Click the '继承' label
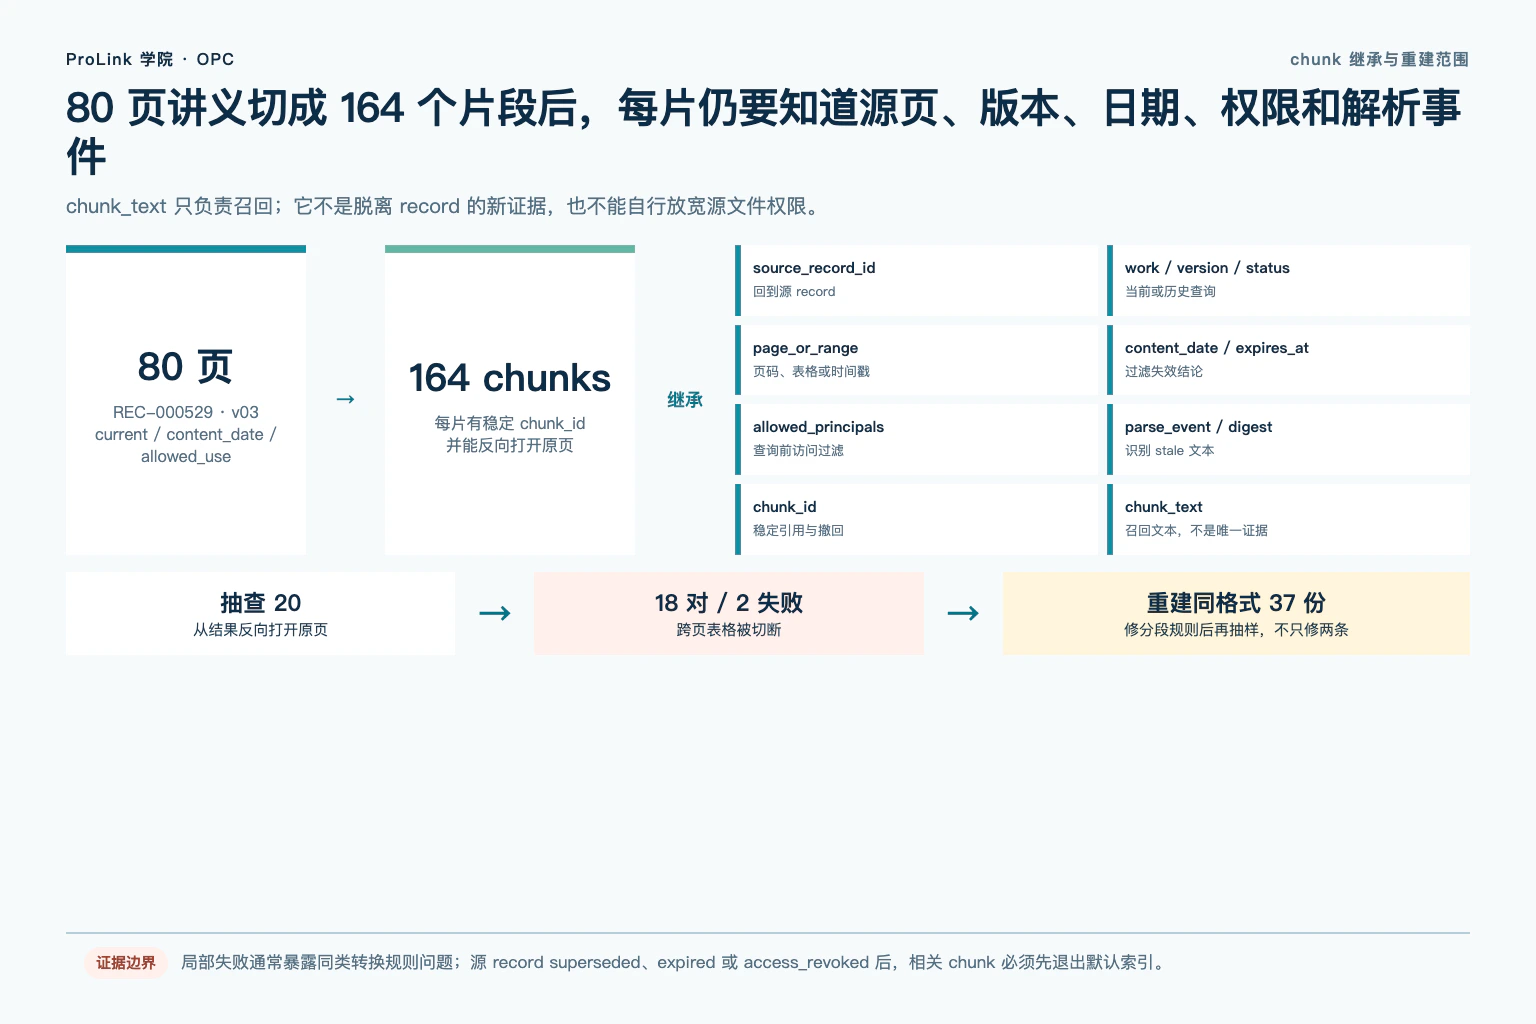The width and height of the screenshot is (1536, 1024). (x=685, y=400)
